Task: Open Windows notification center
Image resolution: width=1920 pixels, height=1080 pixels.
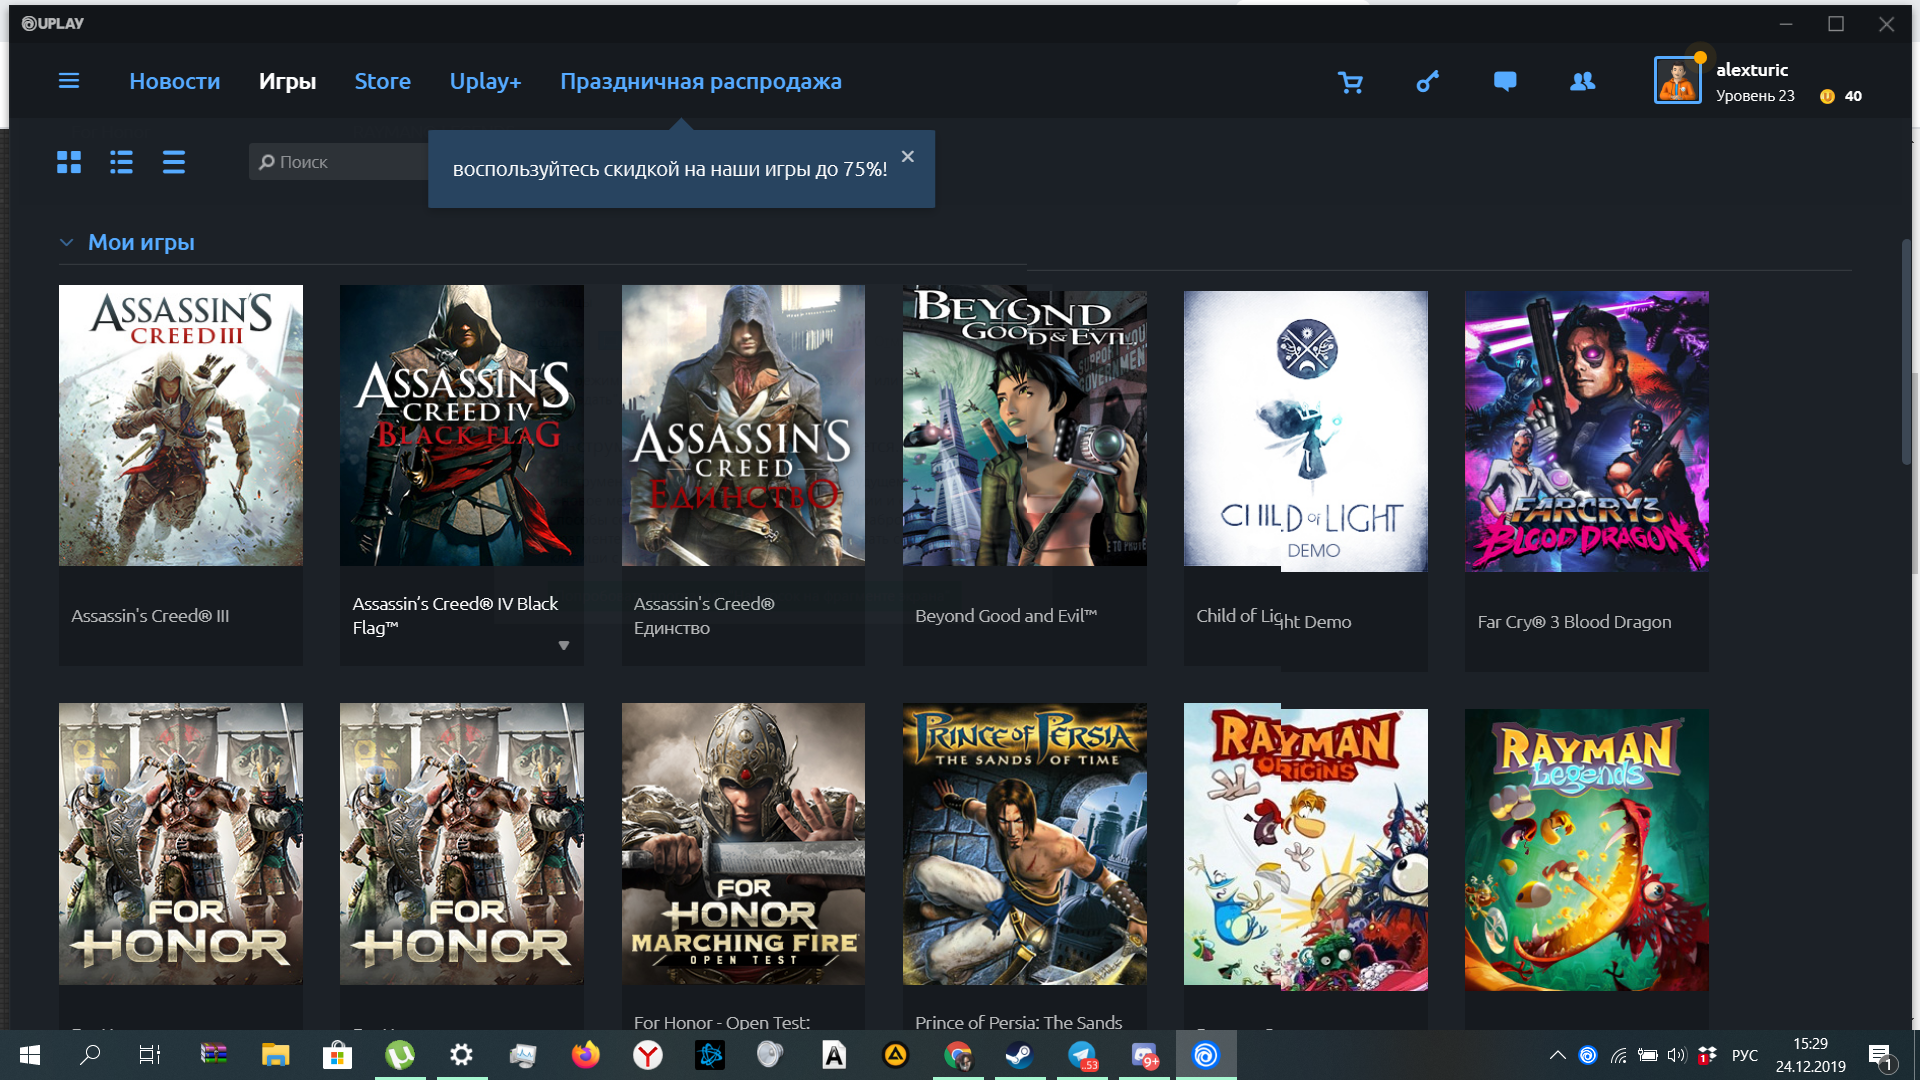Action: pyautogui.click(x=1880, y=1055)
